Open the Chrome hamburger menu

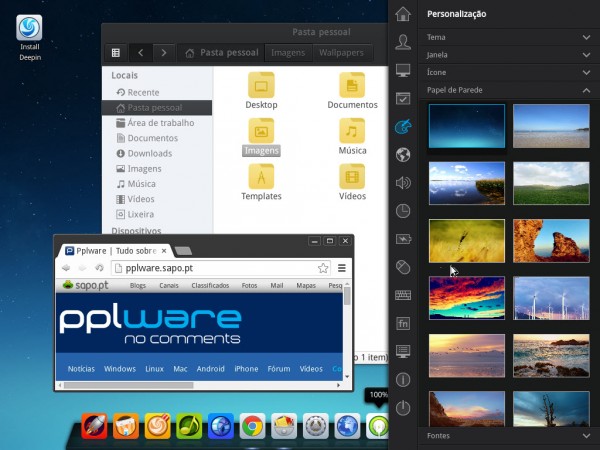tap(342, 268)
